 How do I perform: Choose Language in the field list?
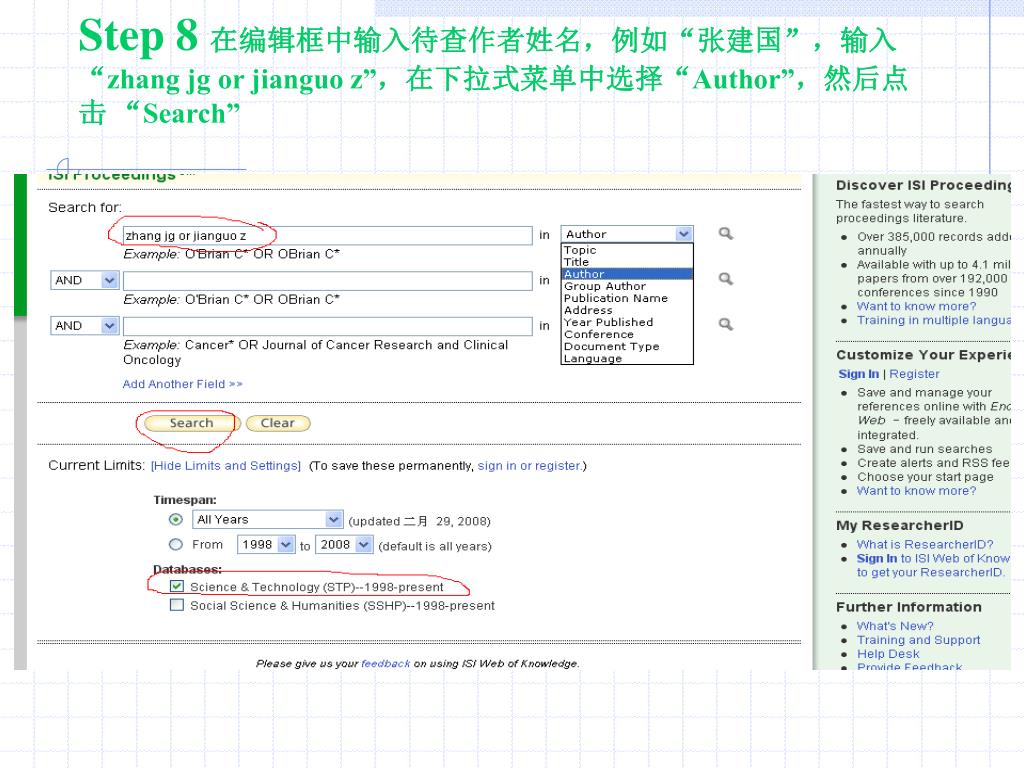pyautogui.click(x=627, y=359)
